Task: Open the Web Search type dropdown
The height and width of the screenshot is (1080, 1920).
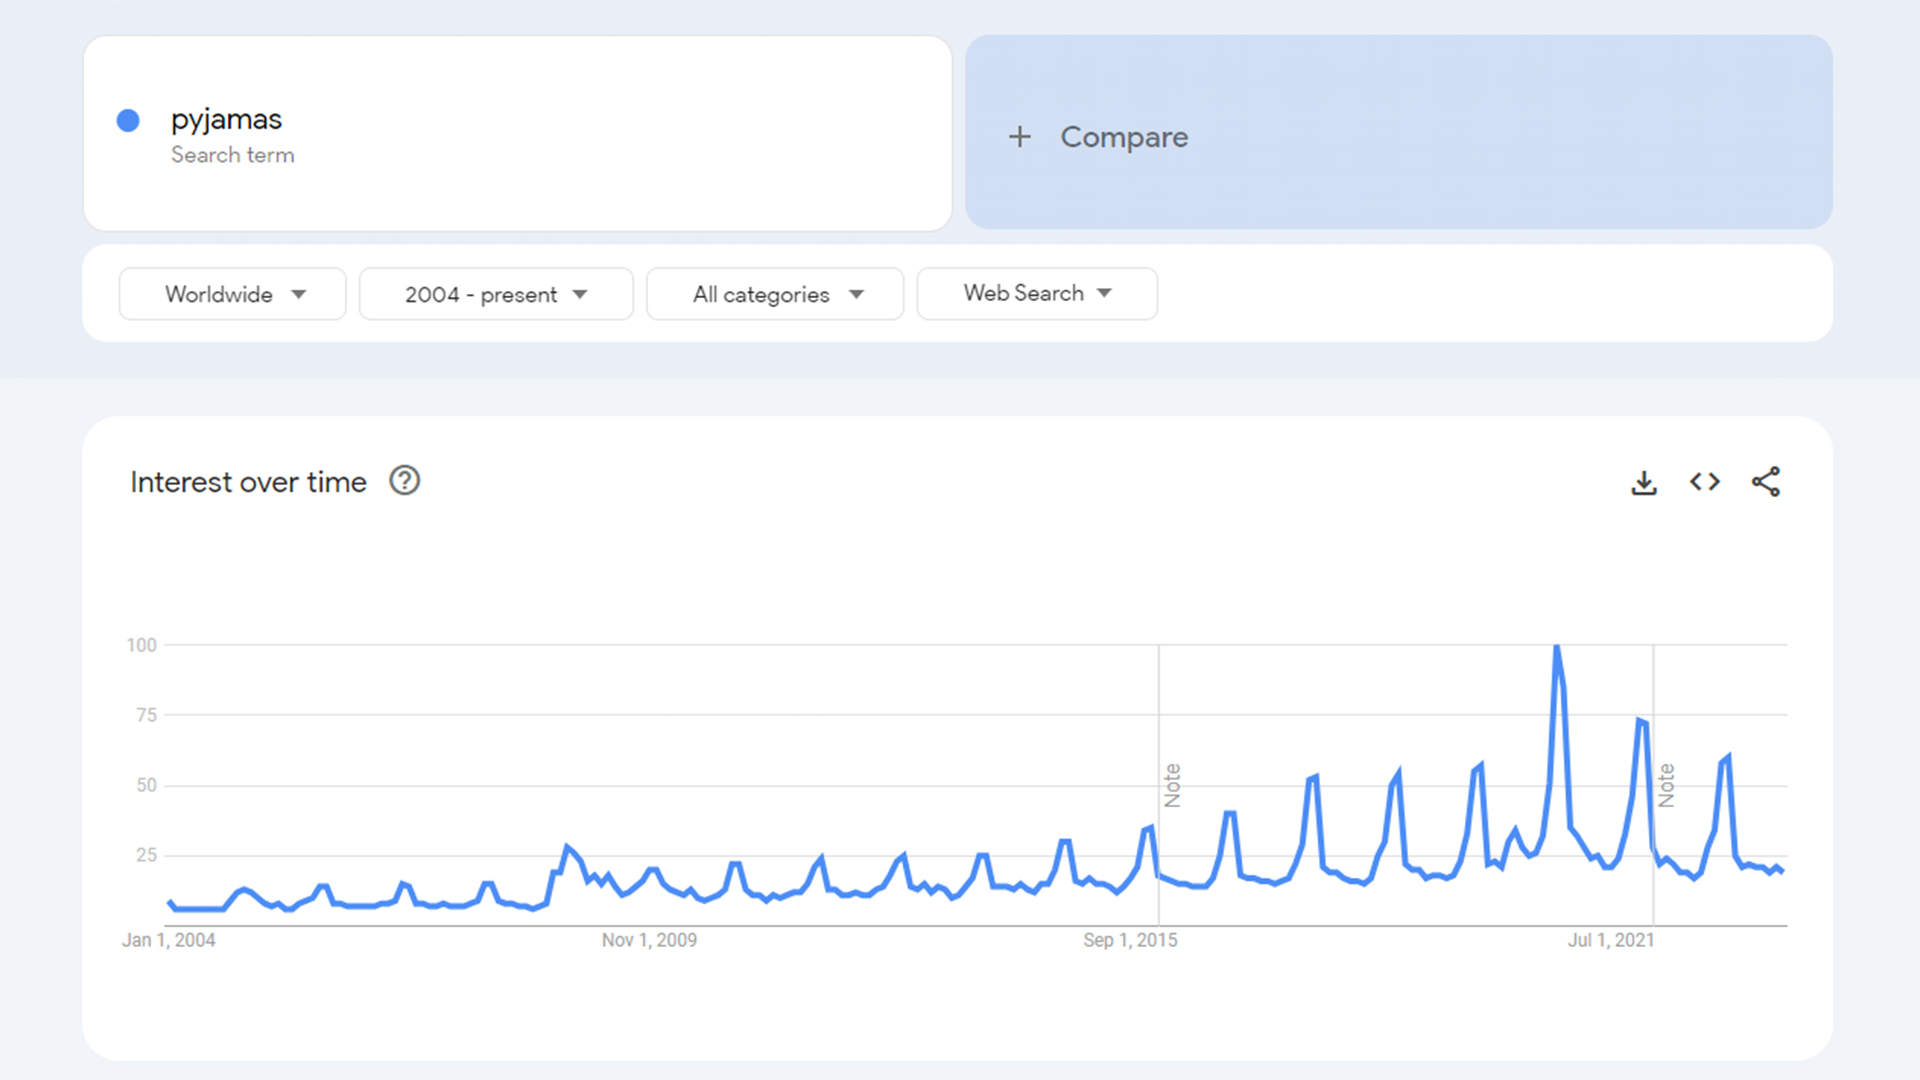Action: pos(1037,293)
